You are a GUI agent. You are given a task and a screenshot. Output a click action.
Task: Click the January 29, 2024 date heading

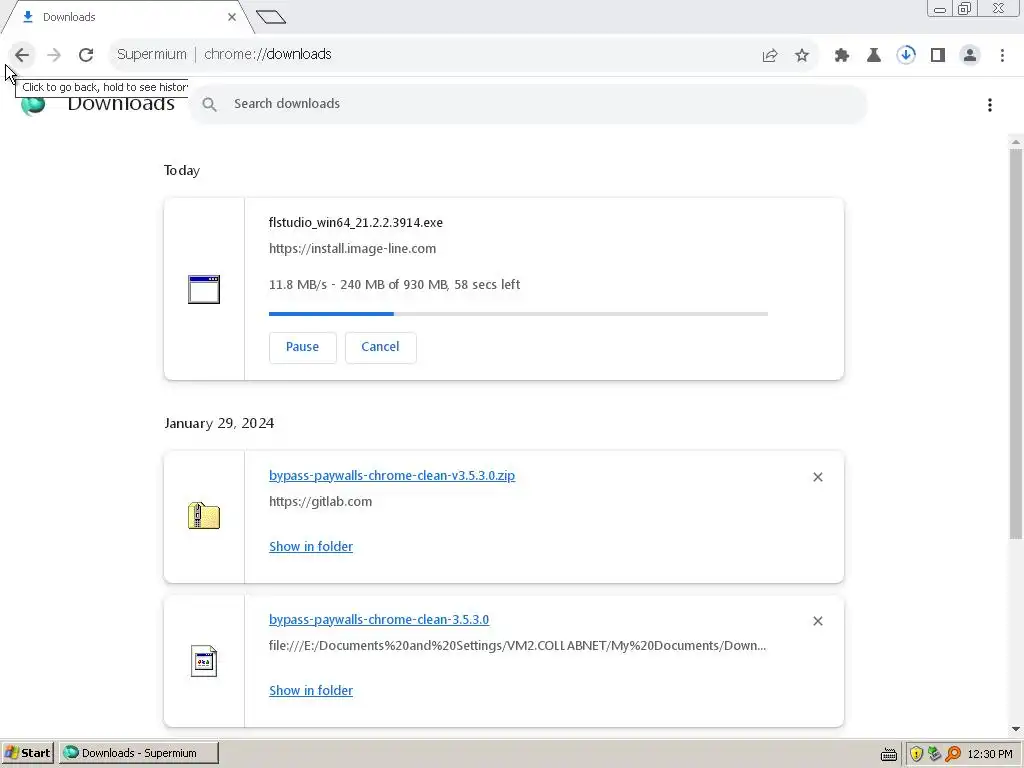tap(219, 423)
